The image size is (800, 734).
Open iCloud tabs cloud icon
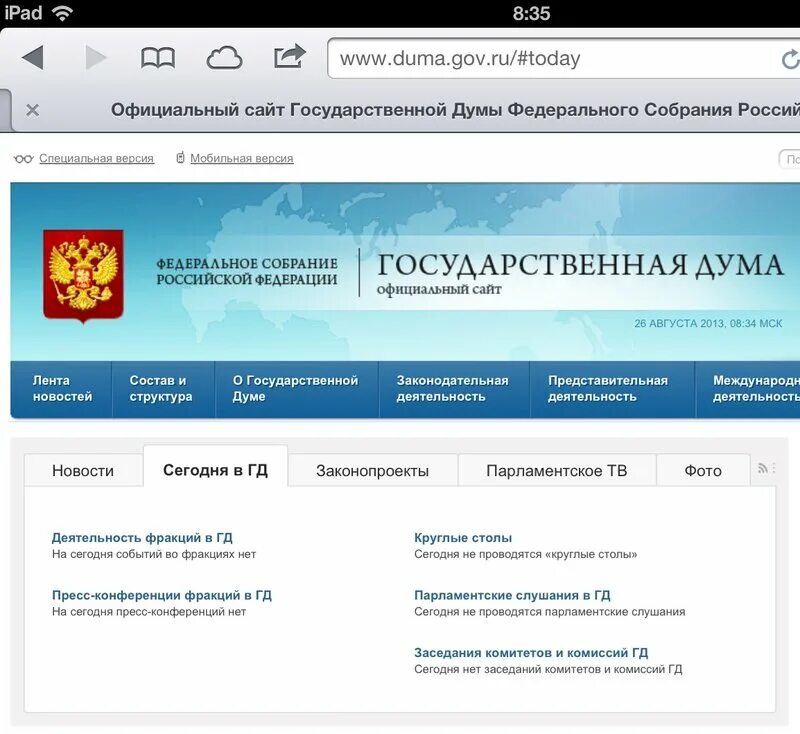click(224, 58)
